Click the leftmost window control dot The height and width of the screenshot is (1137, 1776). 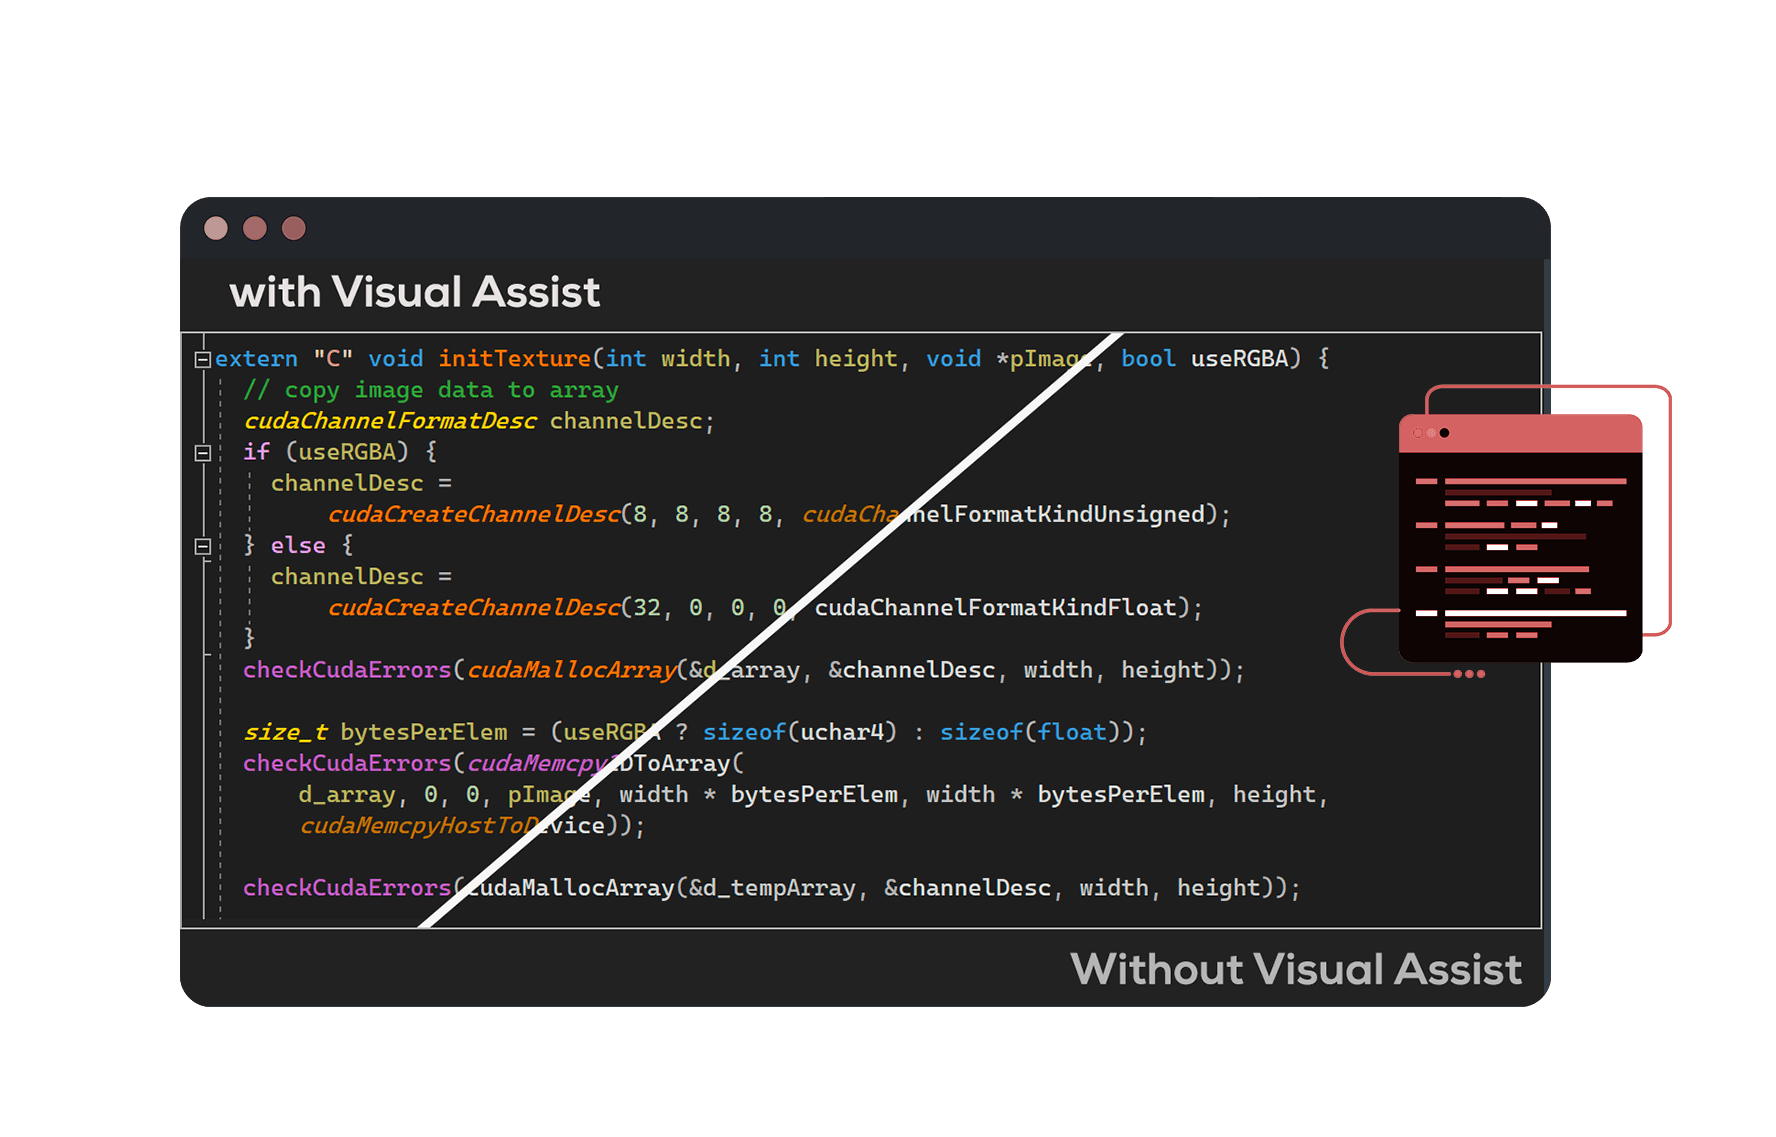215,228
